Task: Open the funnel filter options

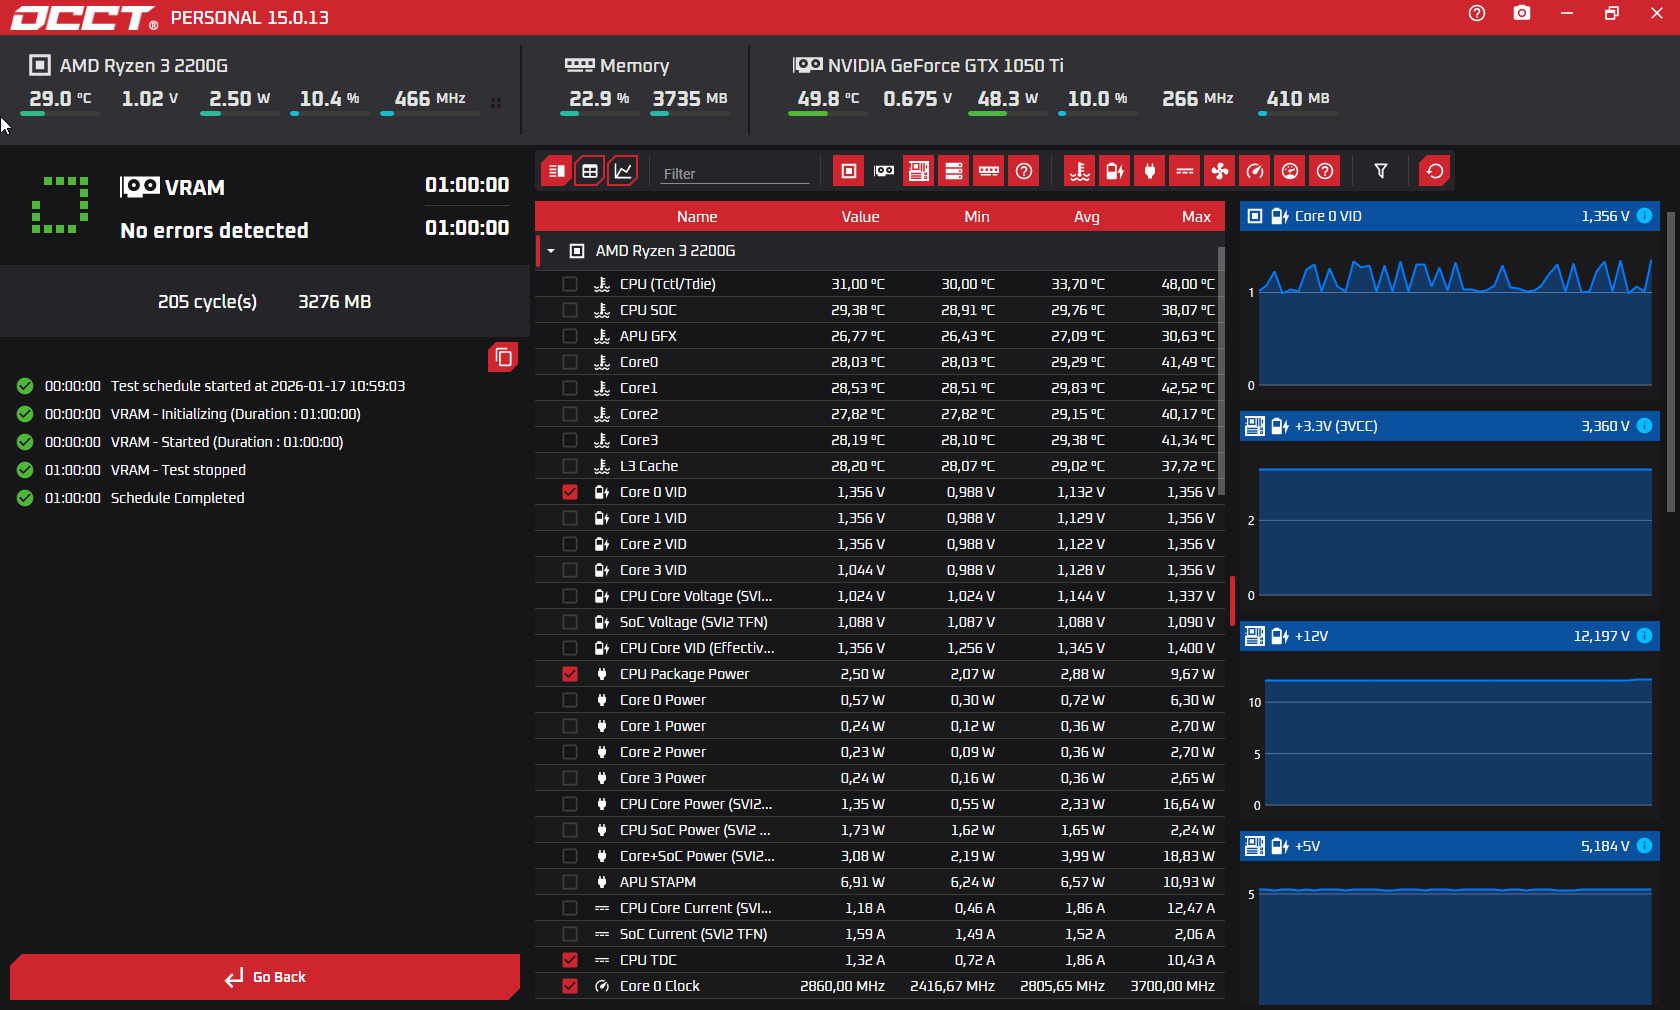Action: coord(1381,171)
